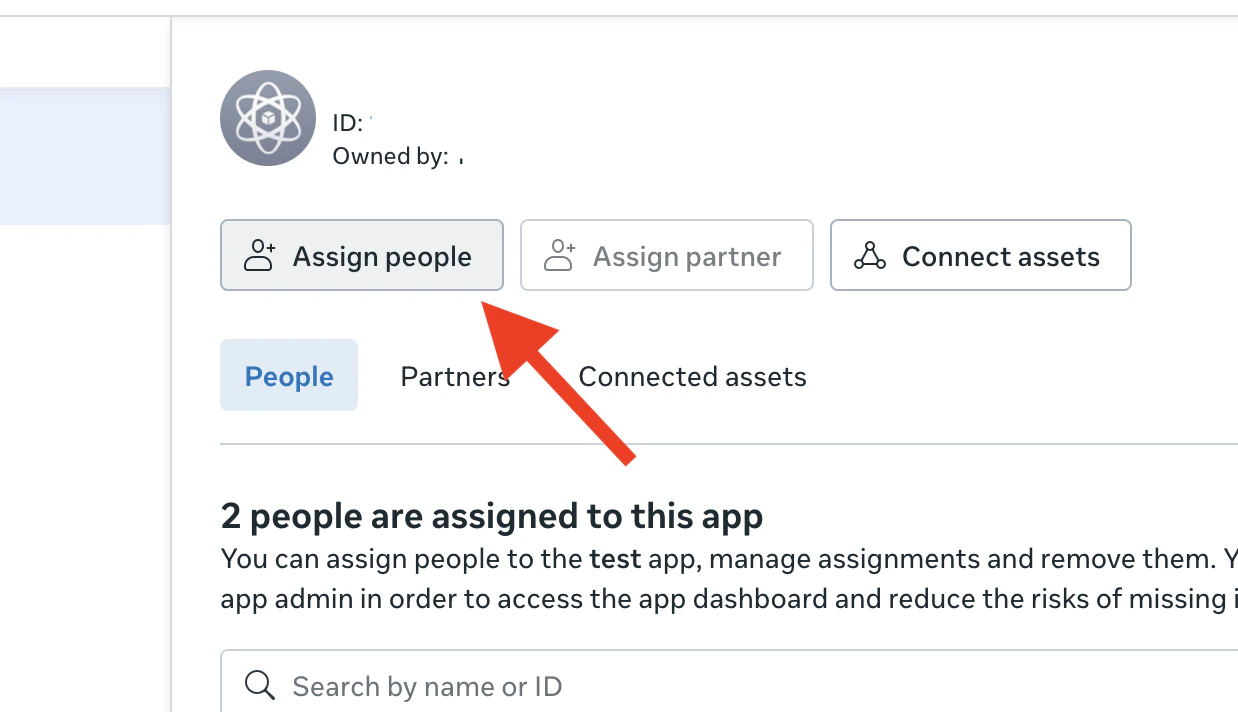Image resolution: width=1238 pixels, height=712 pixels.
Task: Click the Assign partner button
Action: pos(666,255)
